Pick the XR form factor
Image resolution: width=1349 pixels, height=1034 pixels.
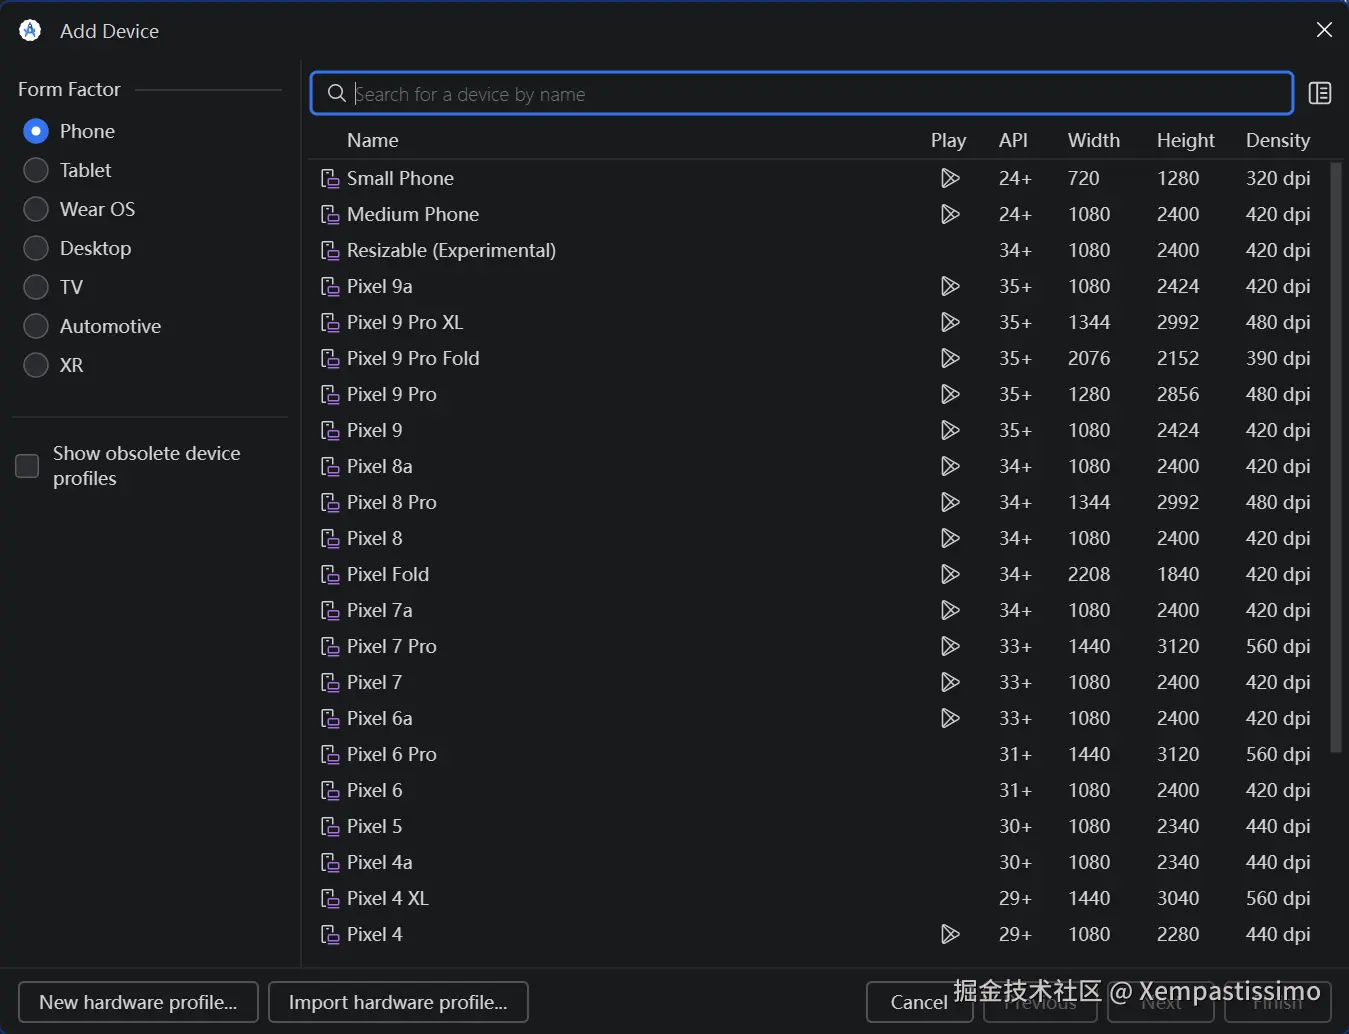pos(36,365)
